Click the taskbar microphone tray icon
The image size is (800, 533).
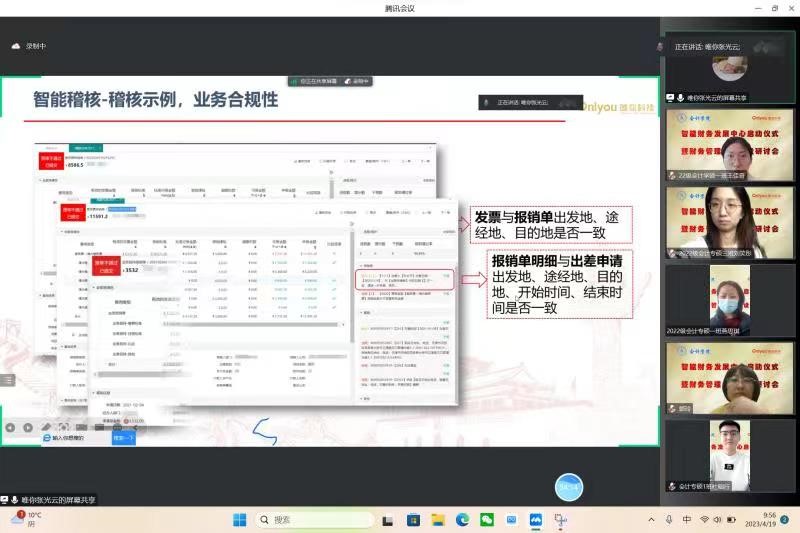tap(669, 520)
